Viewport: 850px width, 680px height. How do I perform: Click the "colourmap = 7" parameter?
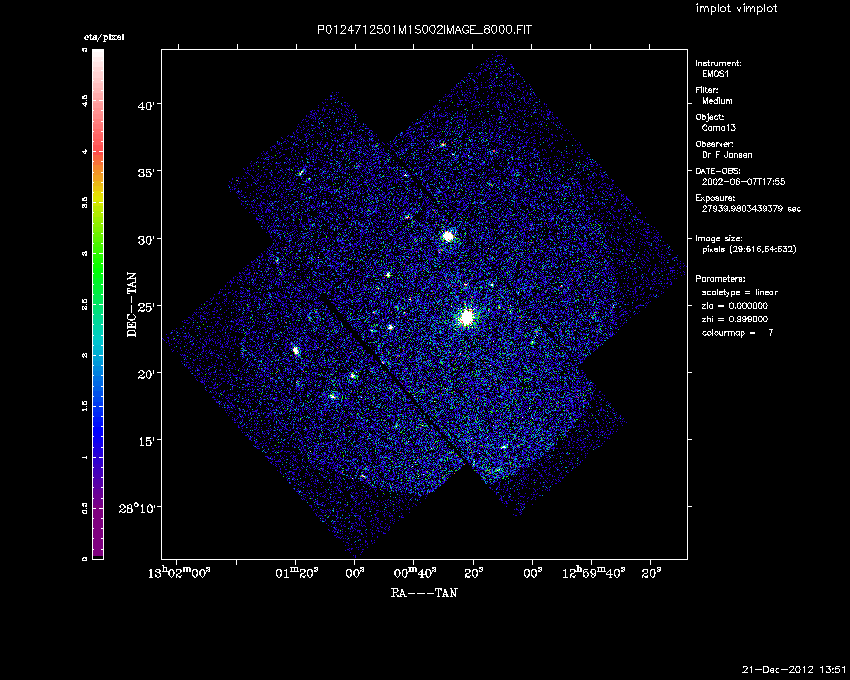(x=737, y=333)
